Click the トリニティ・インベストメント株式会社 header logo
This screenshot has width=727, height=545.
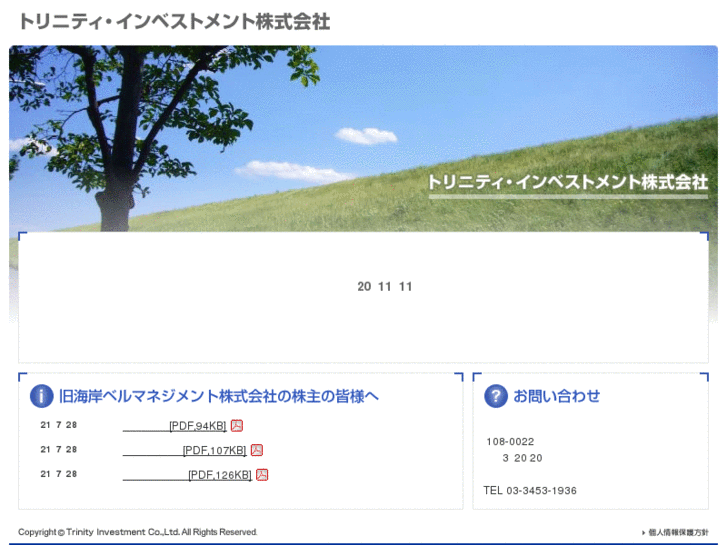click(174, 22)
